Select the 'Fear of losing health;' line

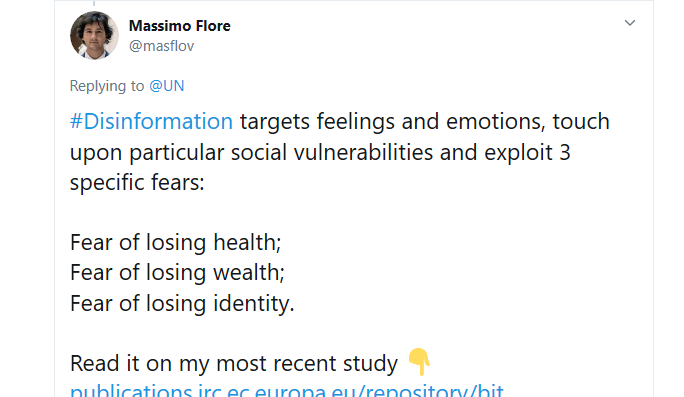(175, 243)
